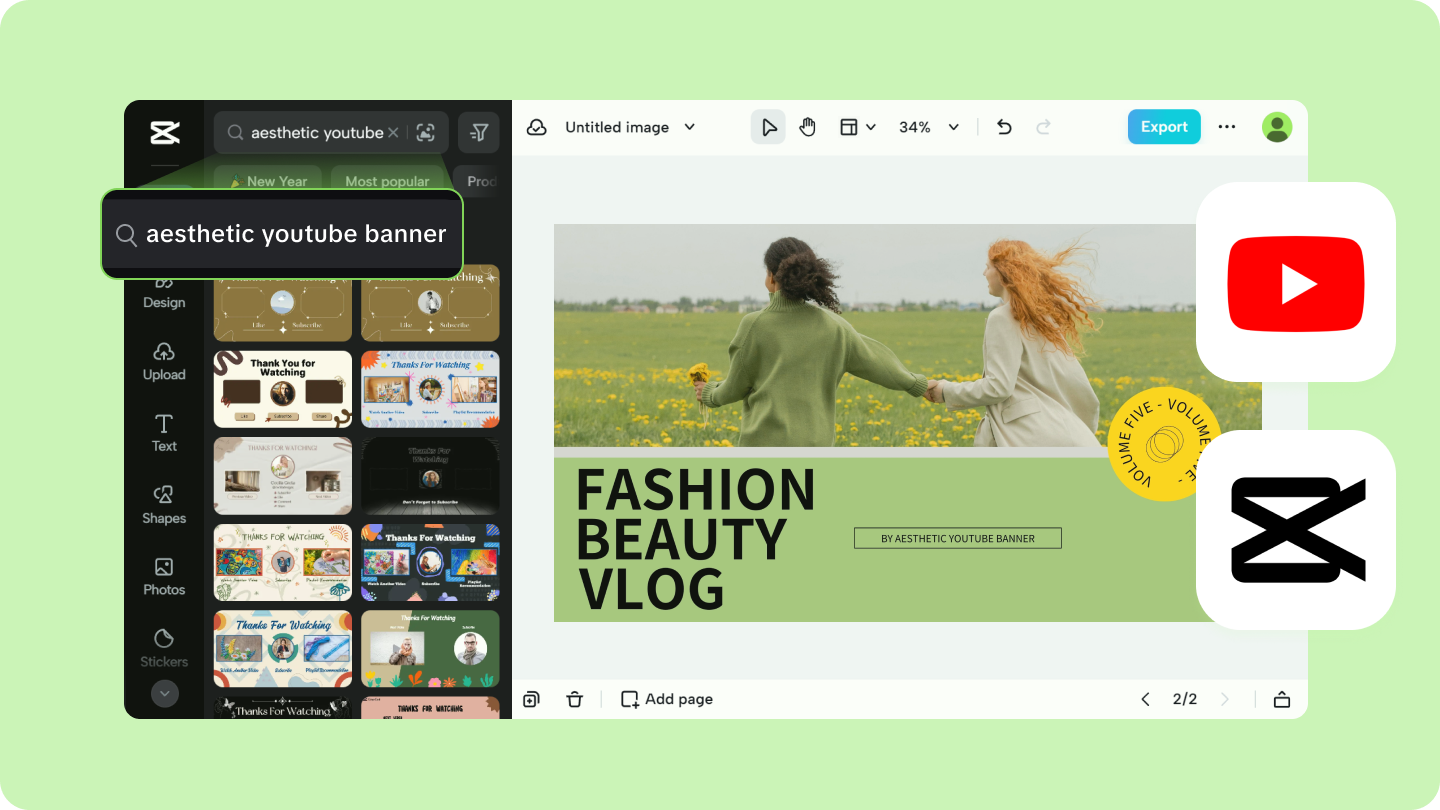Choose the black Don't Forget to Subscribe template
The width and height of the screenshot is (1440, 810).
431,476
